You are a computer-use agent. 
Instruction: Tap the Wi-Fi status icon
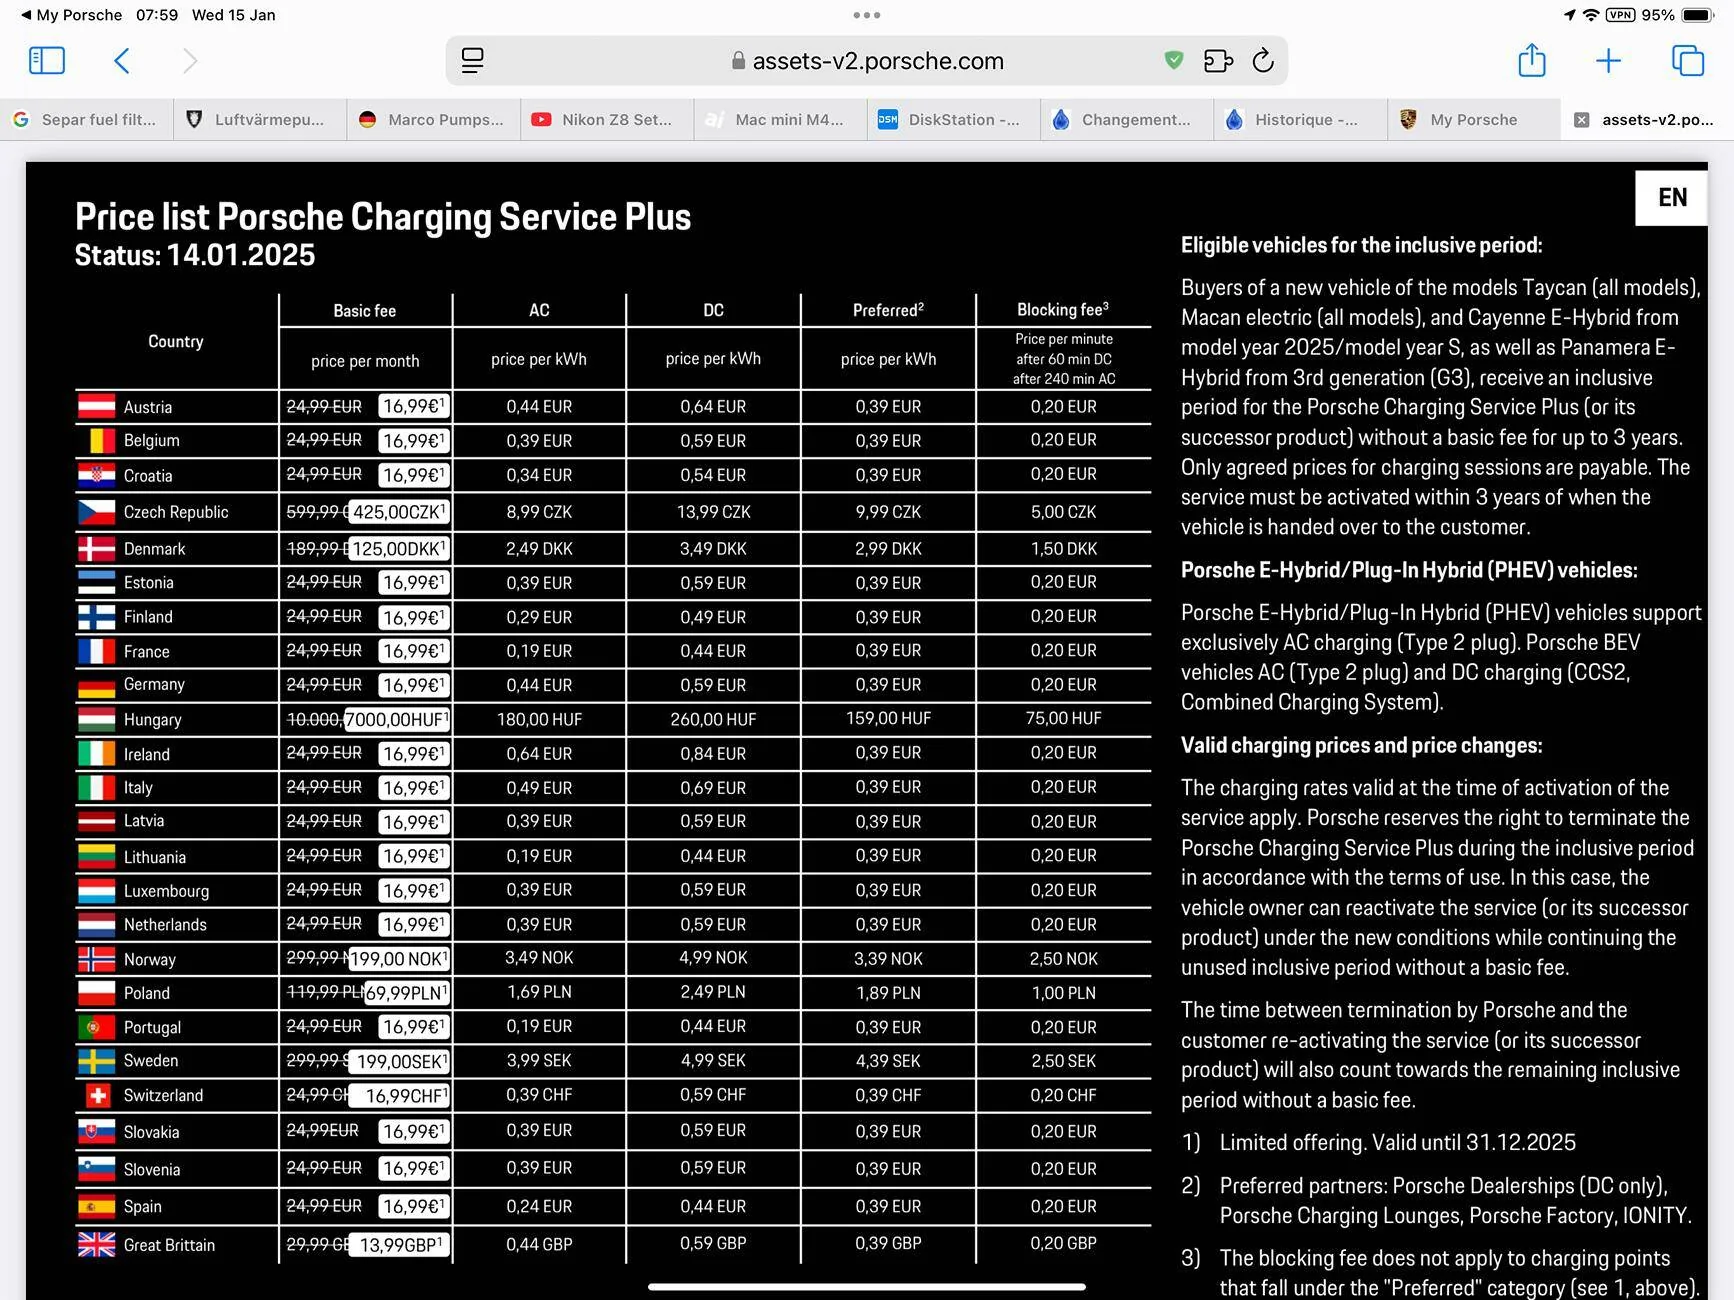(1590, 15)
